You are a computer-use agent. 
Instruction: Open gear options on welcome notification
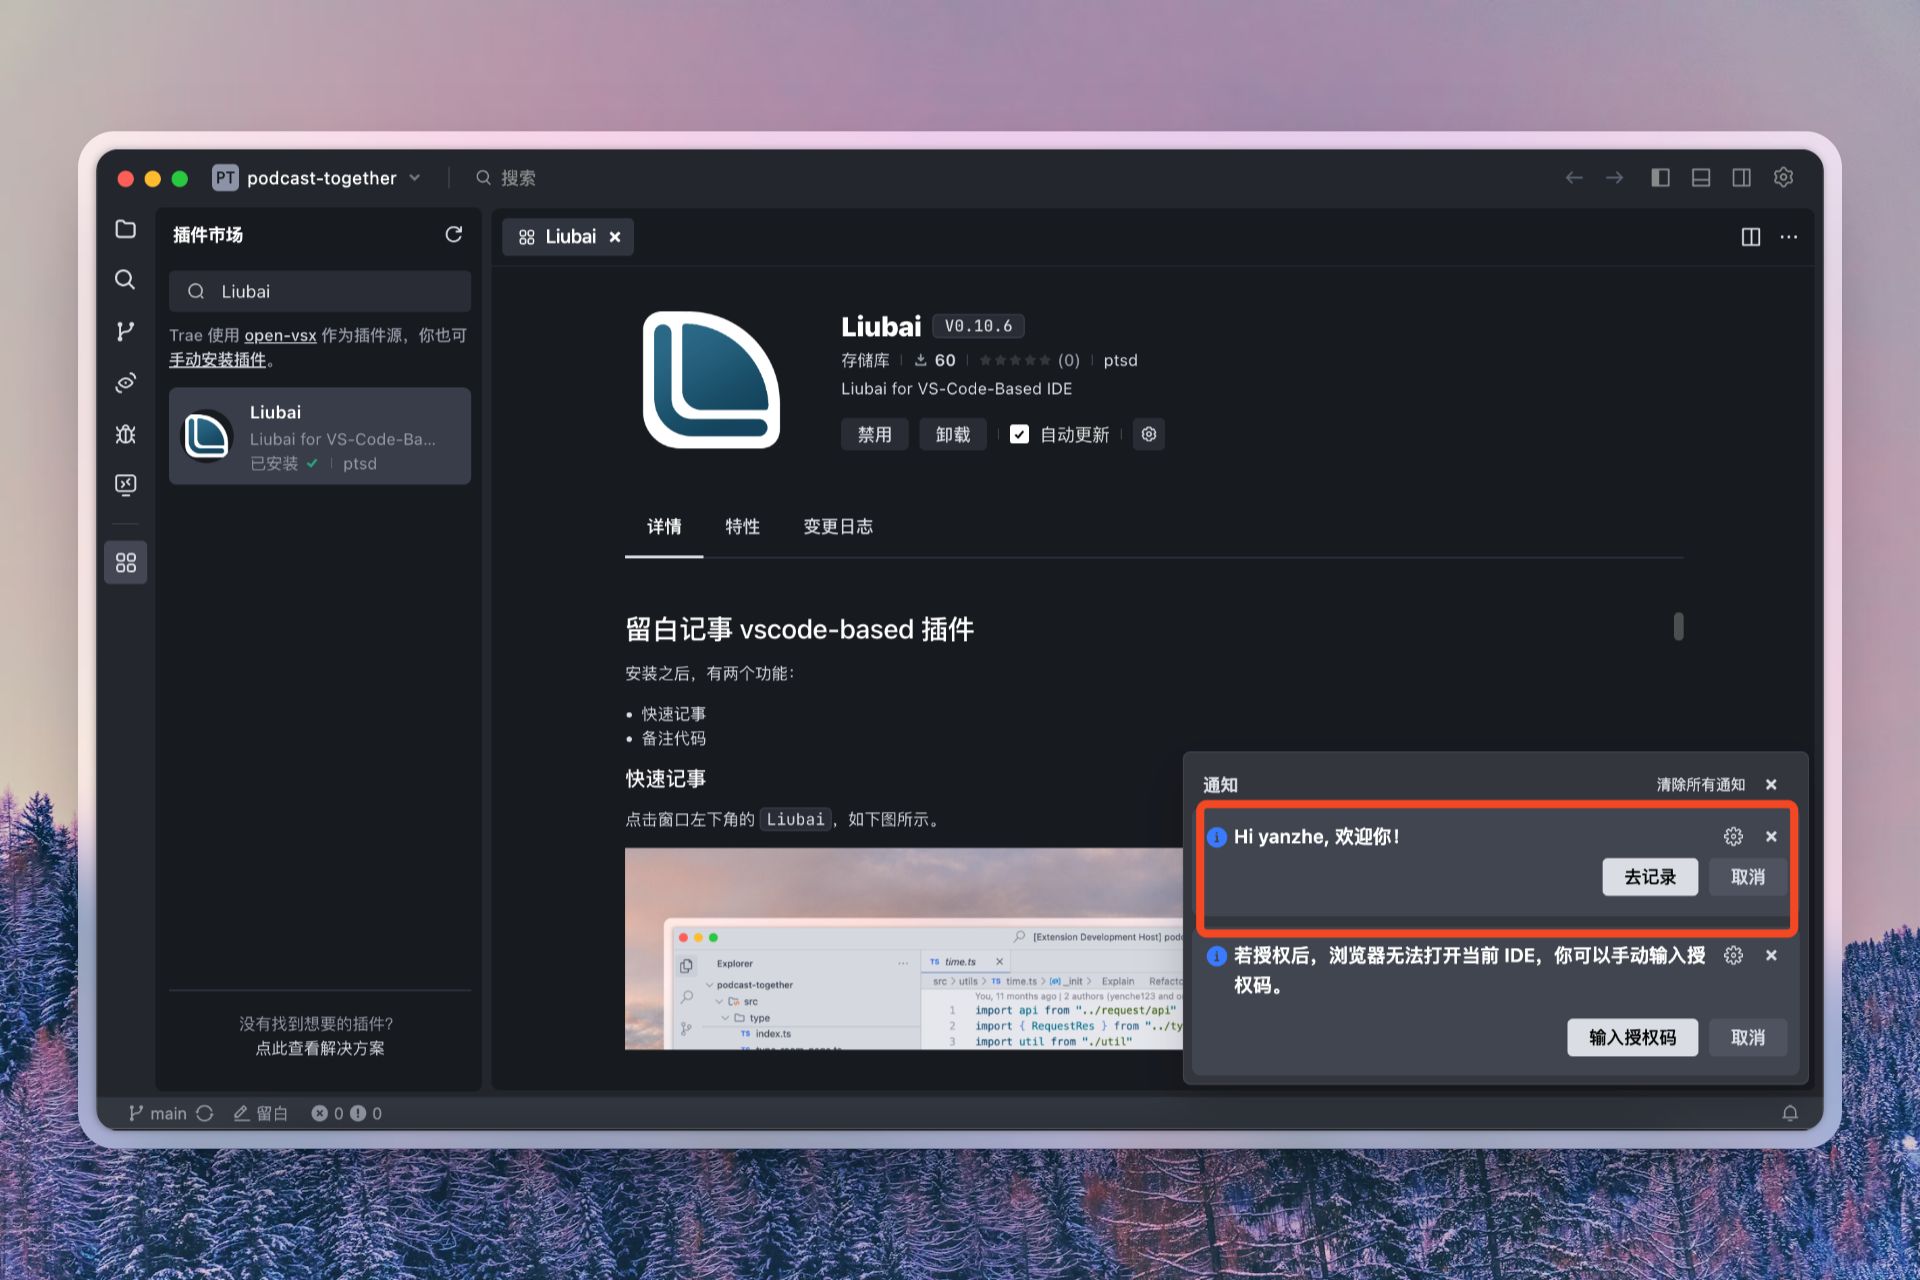pyautogui.click(x=1733, y=836)
